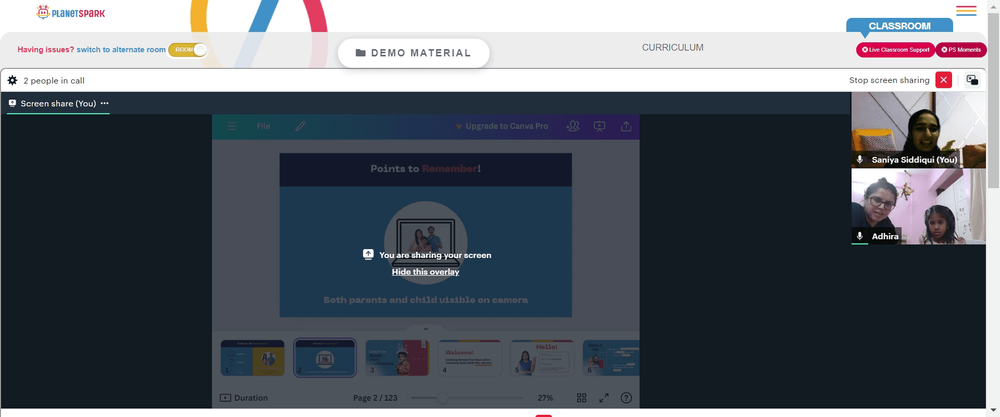Open the screen share more options dots
The height and width of the screenshot is (417, 1000).
coord(105,103)
